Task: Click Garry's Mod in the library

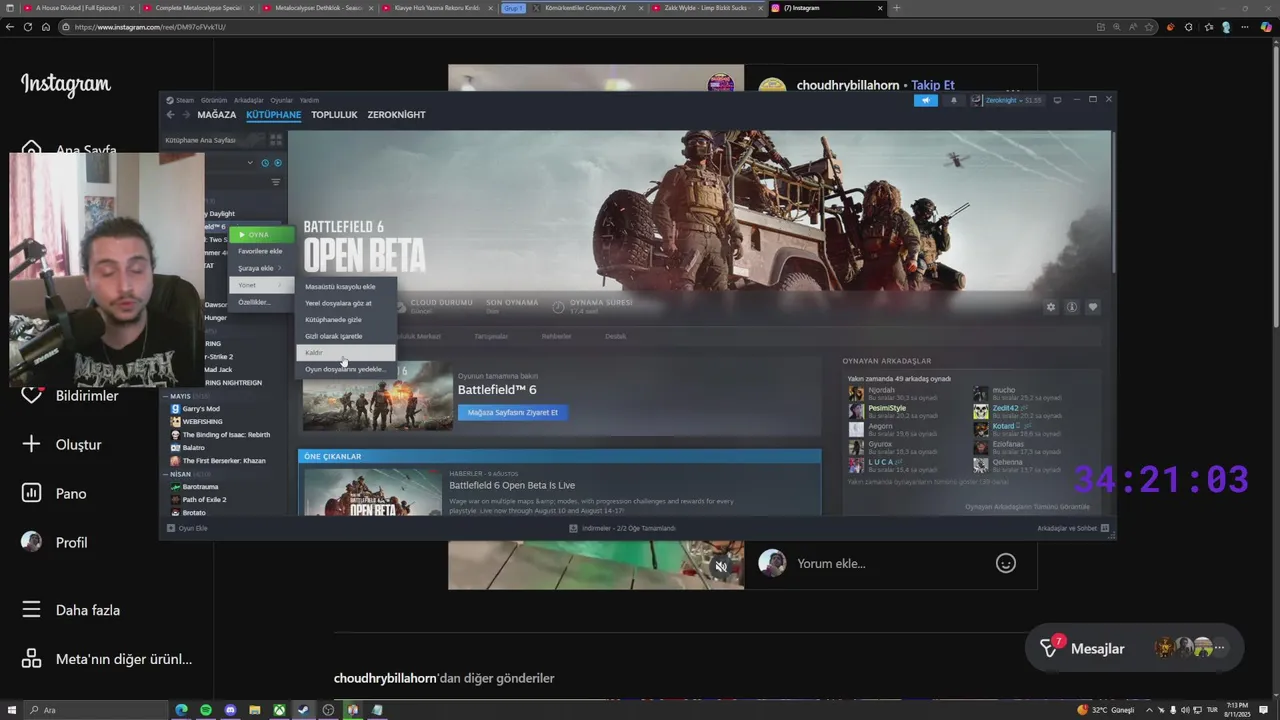Action: click(201, 409)
